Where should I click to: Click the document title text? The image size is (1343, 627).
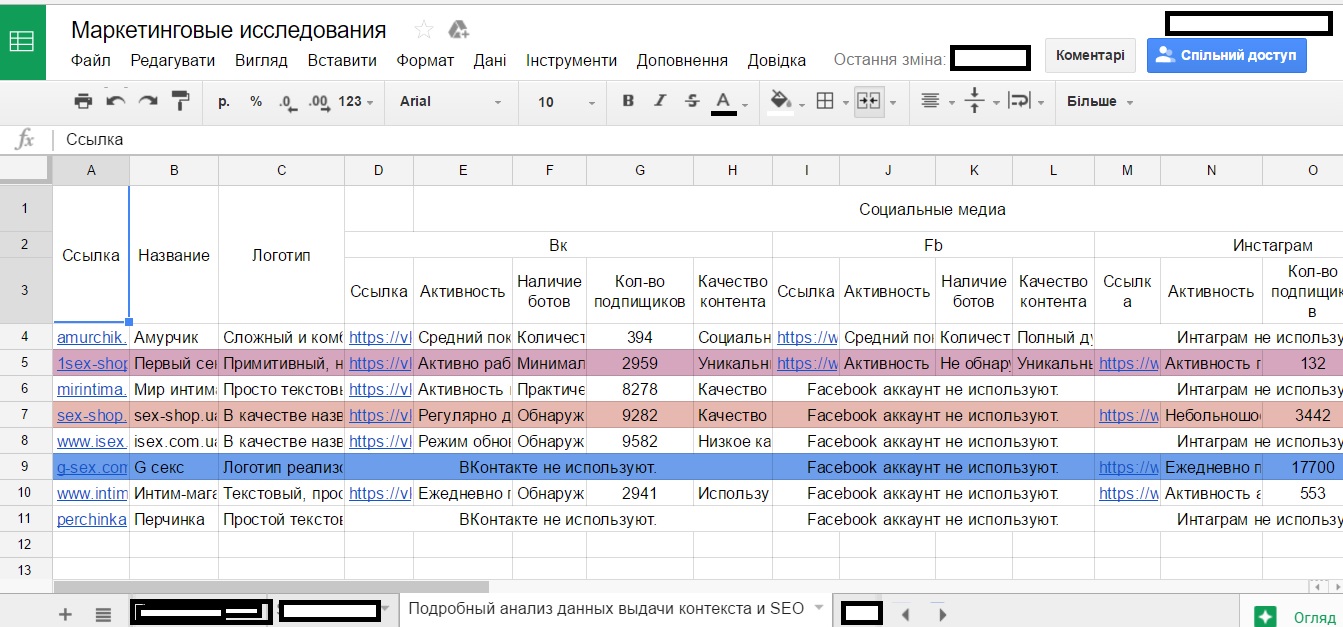(x=229, y=30)
